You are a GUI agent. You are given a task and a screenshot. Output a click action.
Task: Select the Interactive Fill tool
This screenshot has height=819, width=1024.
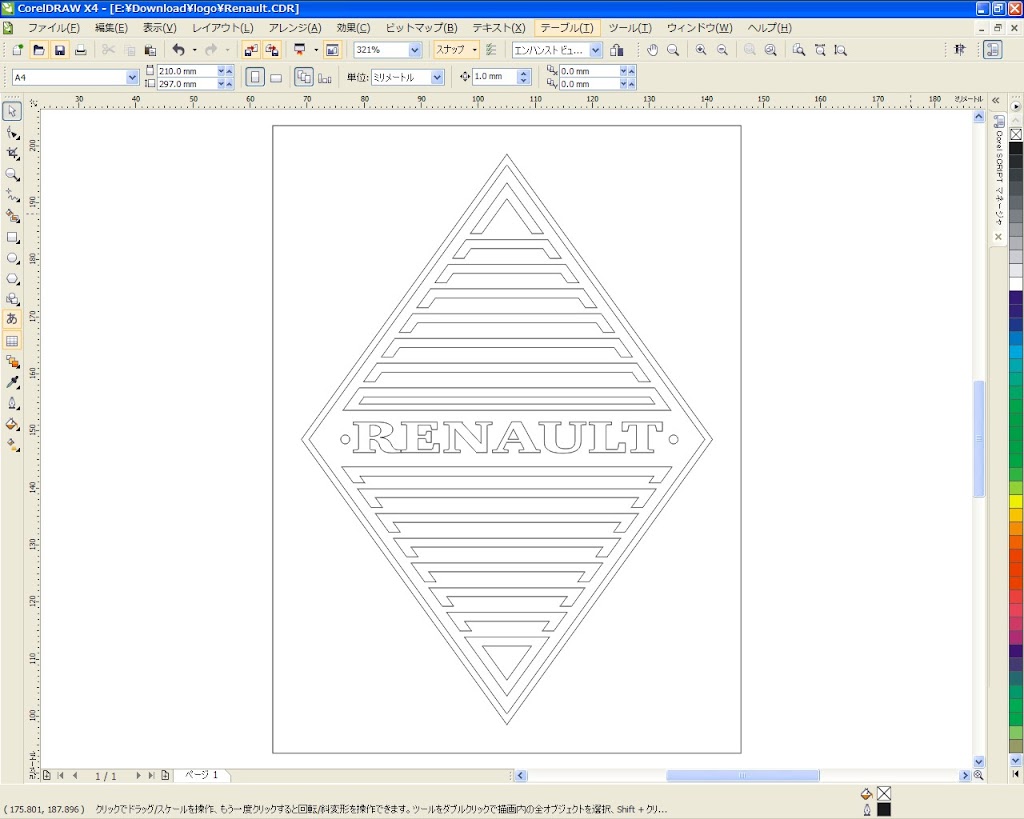[x=12, y=445]
